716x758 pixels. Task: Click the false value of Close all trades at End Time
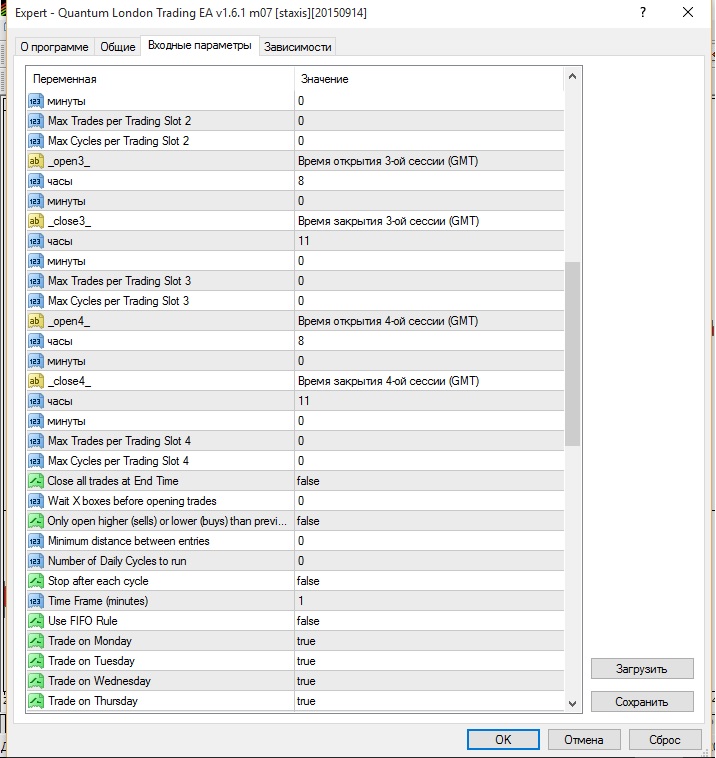[308, 481]
